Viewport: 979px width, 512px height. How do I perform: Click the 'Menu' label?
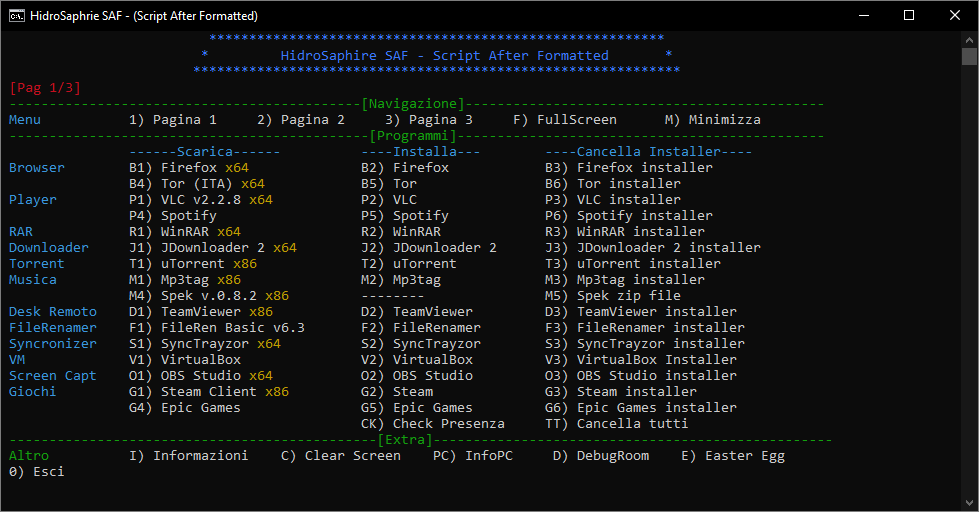click(x=25, y=120)
